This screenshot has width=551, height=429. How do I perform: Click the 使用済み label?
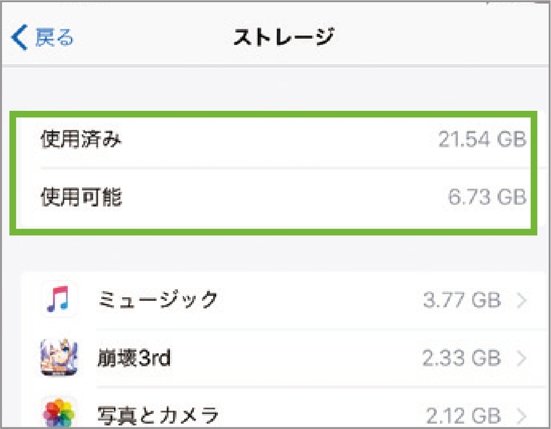[81, 139]
